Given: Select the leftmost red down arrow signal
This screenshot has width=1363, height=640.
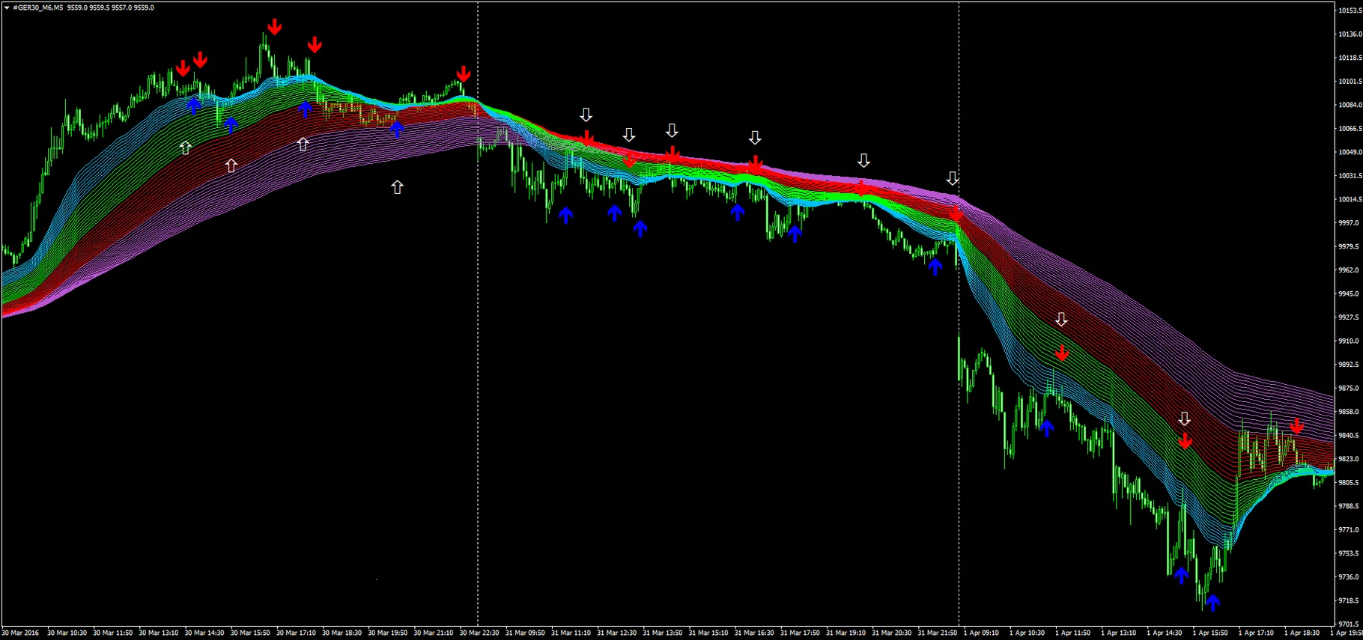Looking at the screenshot, I should (183, 68).
